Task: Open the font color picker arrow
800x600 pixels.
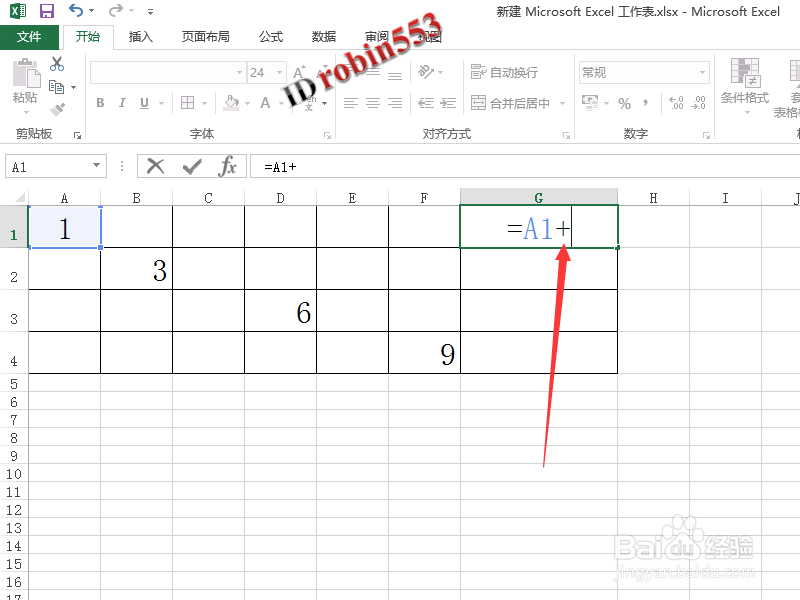Action: click(280, 103)
